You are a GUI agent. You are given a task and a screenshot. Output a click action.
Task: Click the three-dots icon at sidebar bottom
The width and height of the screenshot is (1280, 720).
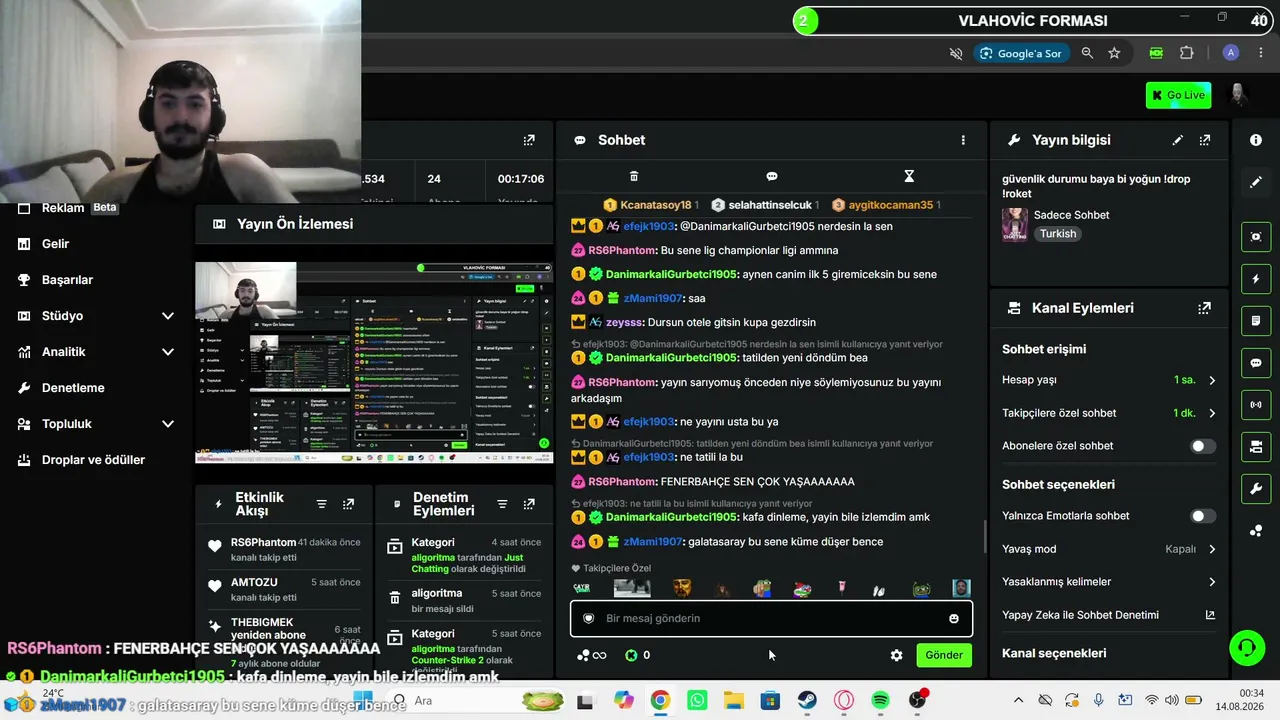[1256, 530]
